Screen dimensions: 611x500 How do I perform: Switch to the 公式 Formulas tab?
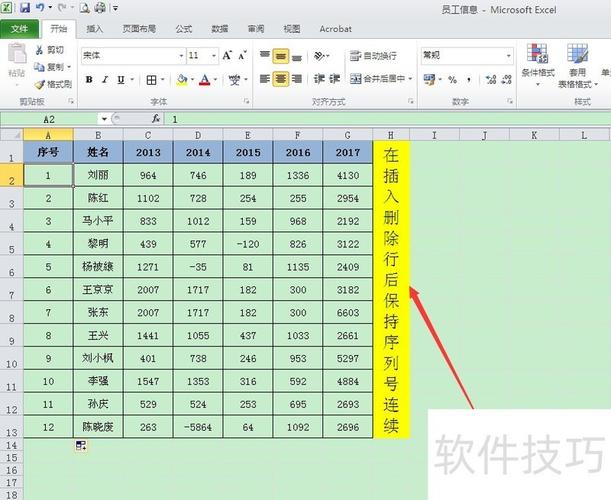(184, 29)
